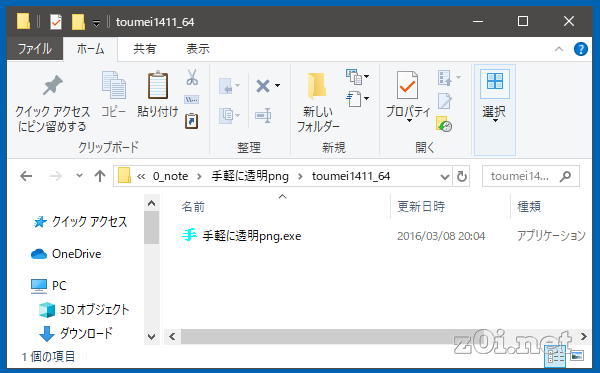Click the ribbon Edit icon
600x373 pixels.
point(445,101)
